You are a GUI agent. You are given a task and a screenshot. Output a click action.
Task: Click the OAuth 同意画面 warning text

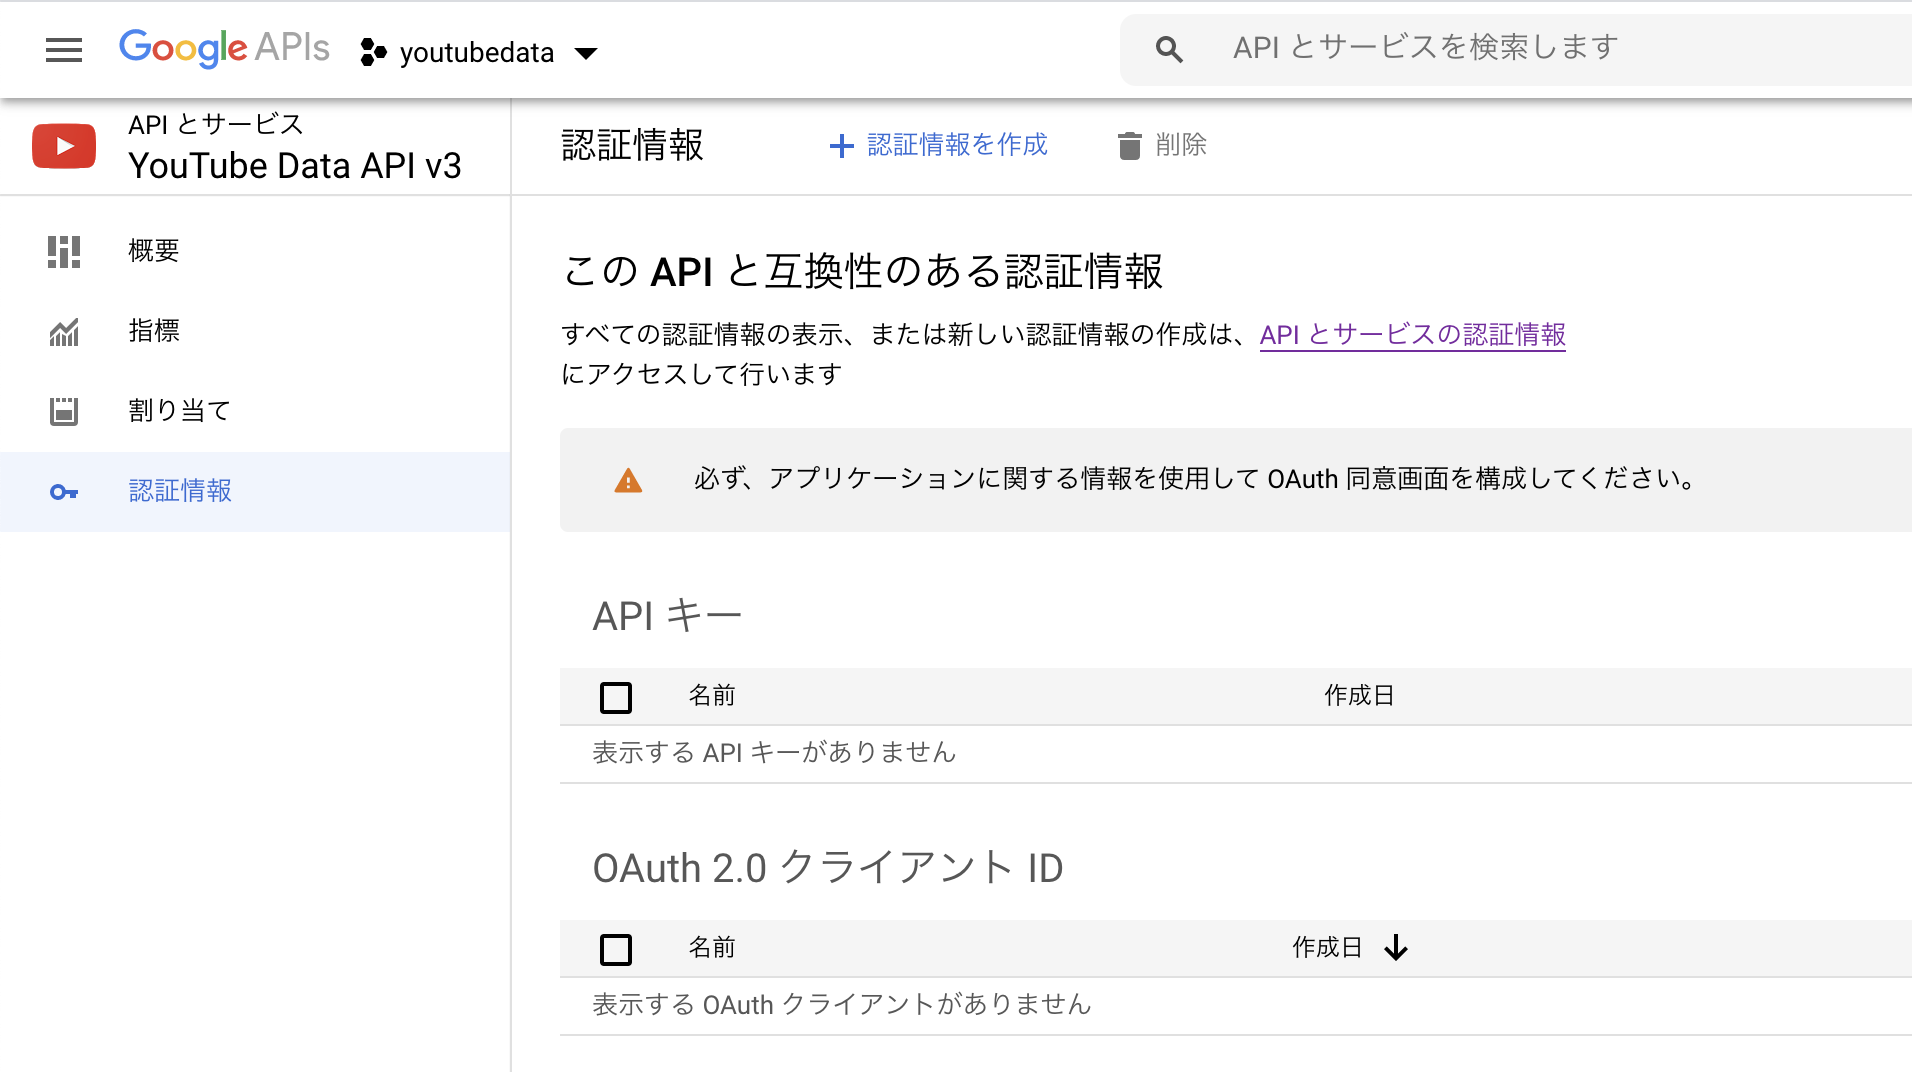point(1196,479)
